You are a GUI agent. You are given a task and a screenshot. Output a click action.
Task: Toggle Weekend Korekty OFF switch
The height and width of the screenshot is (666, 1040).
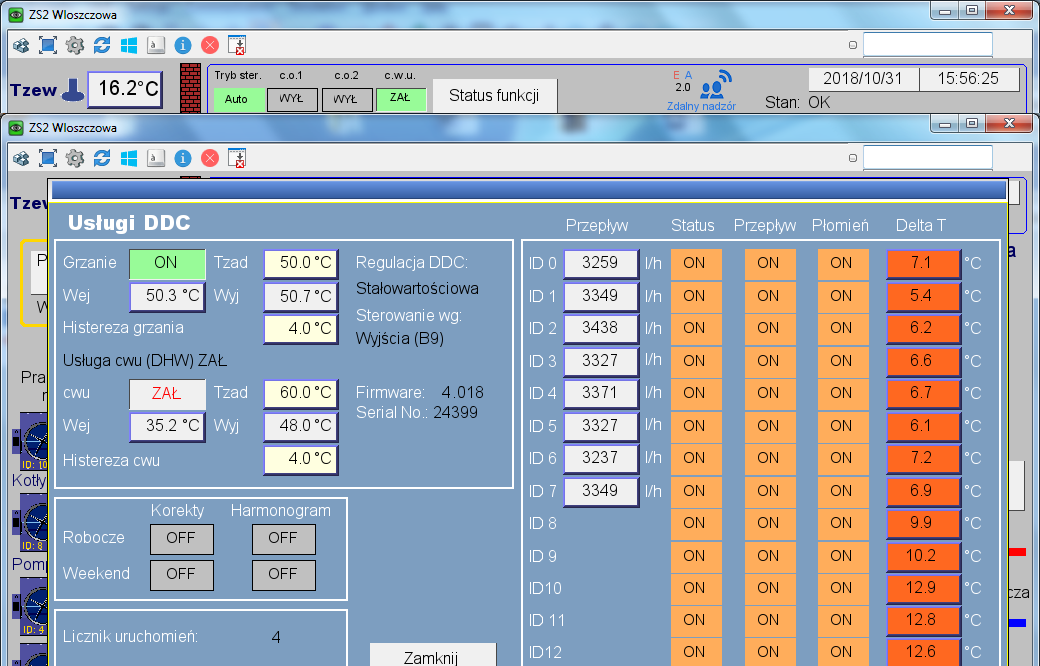click(x=182, y=574)
